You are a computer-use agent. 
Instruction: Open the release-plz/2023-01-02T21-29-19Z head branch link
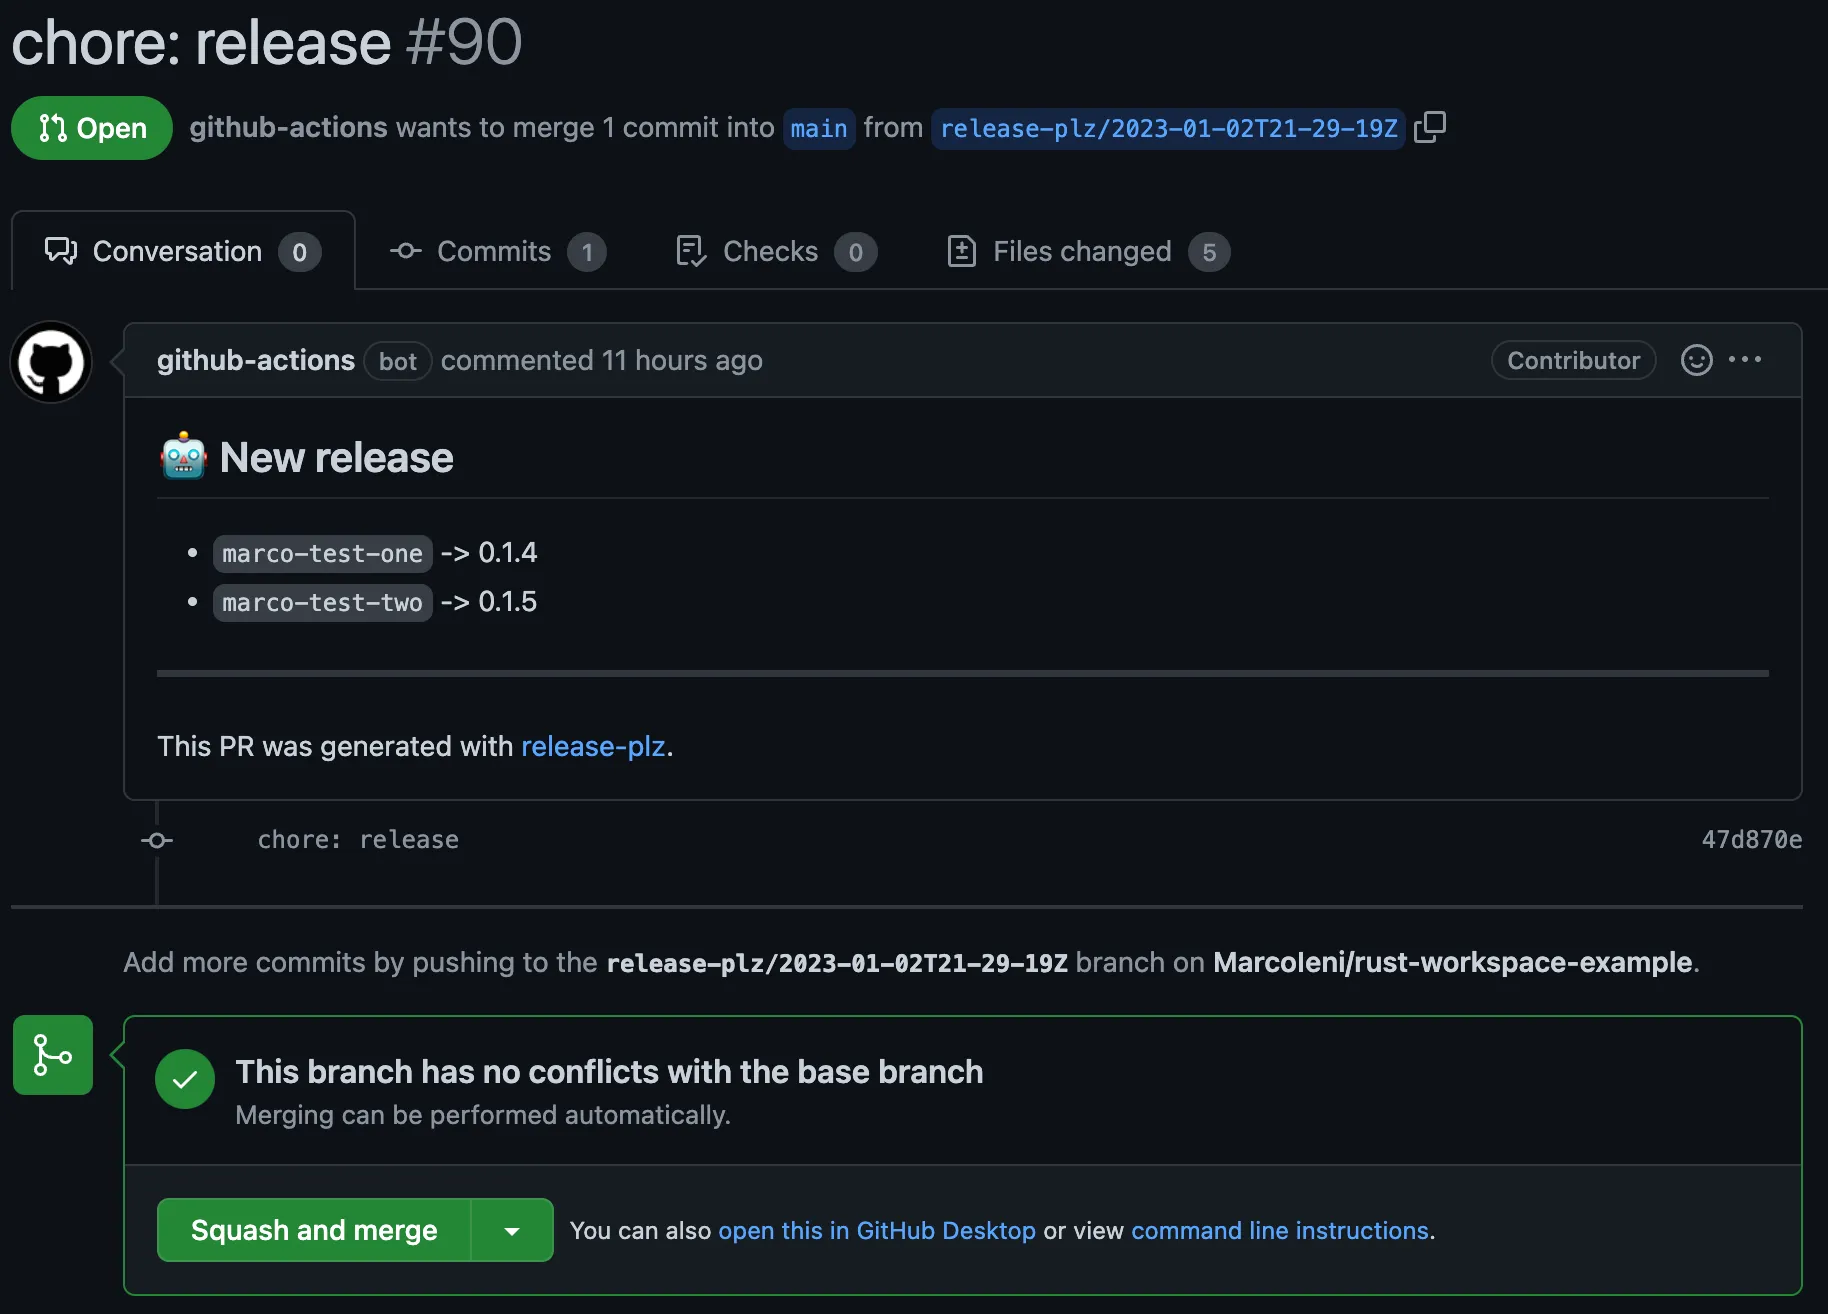coord(1168,128)
